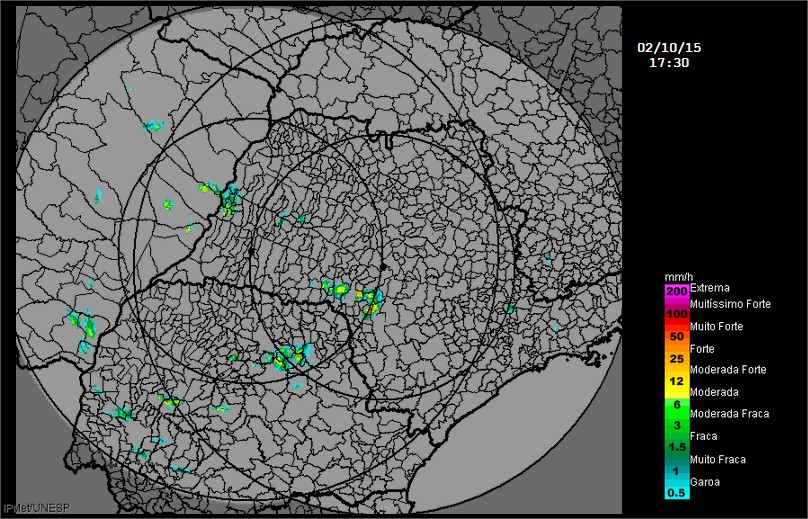
Task: Select the 50 mm/h orange-red swatch
Action: coord(676,337)
